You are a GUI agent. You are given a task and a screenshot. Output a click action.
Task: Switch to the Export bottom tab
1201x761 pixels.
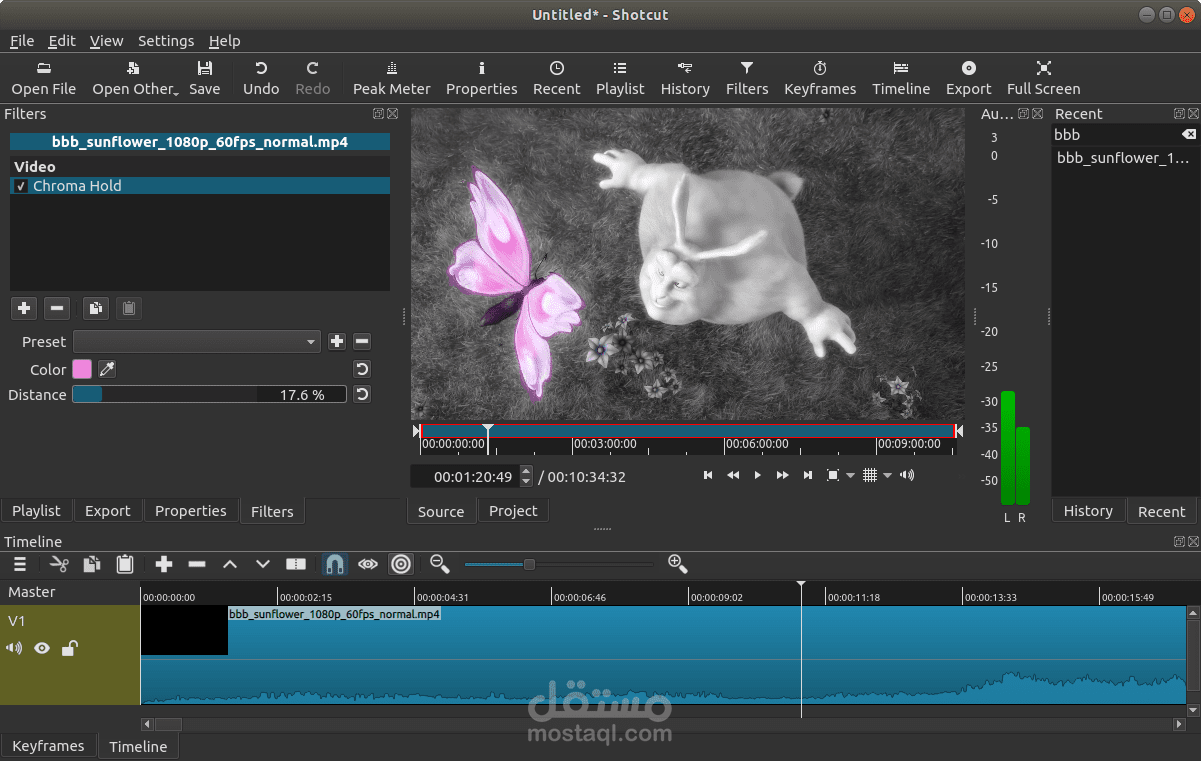pos(108,511)
